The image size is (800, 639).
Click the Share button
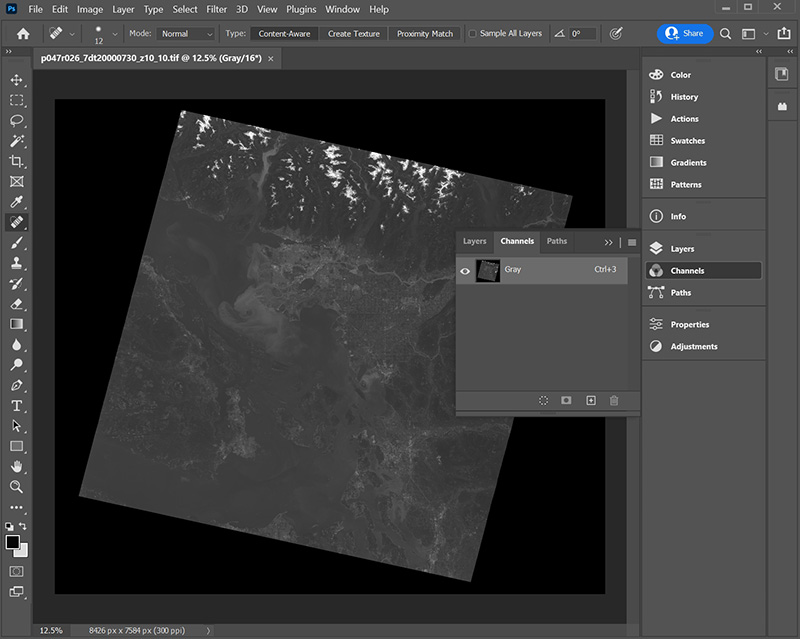point(685,33)
